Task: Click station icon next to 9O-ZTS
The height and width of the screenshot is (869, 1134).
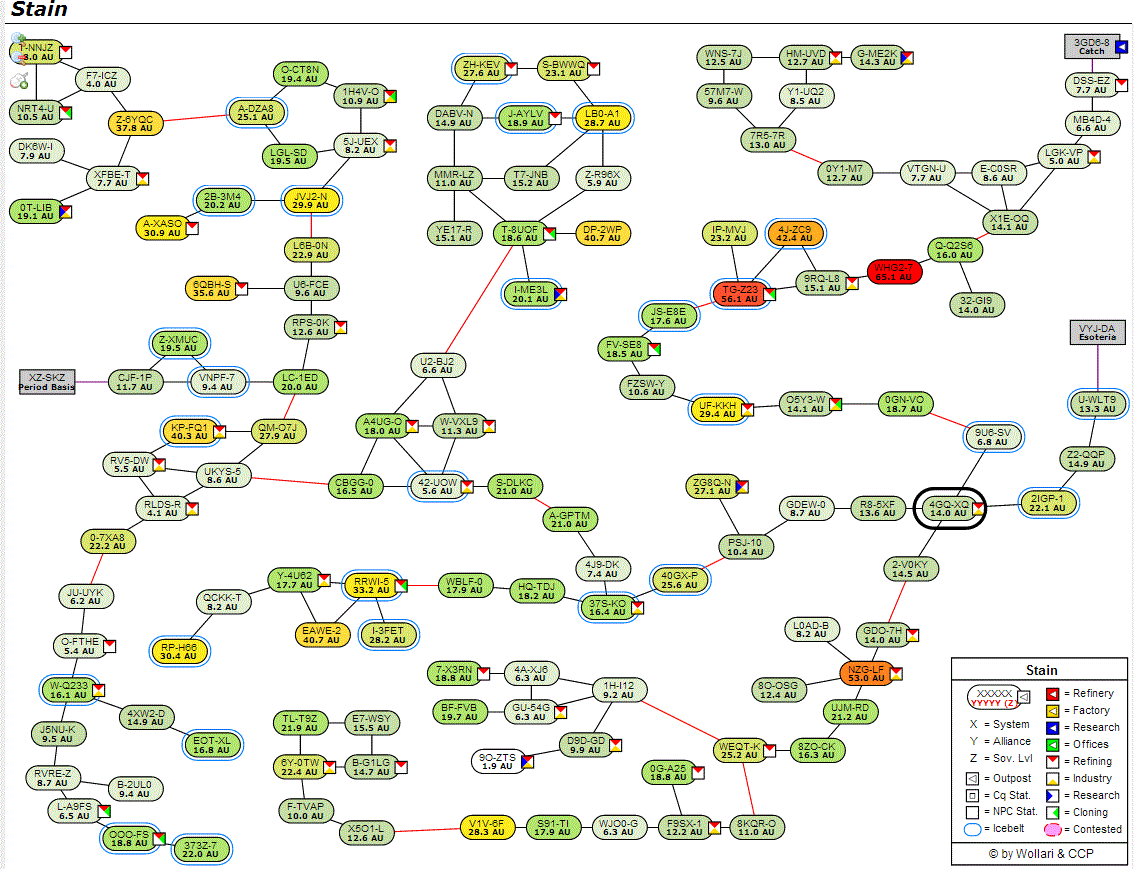Action: pos(527,762)
